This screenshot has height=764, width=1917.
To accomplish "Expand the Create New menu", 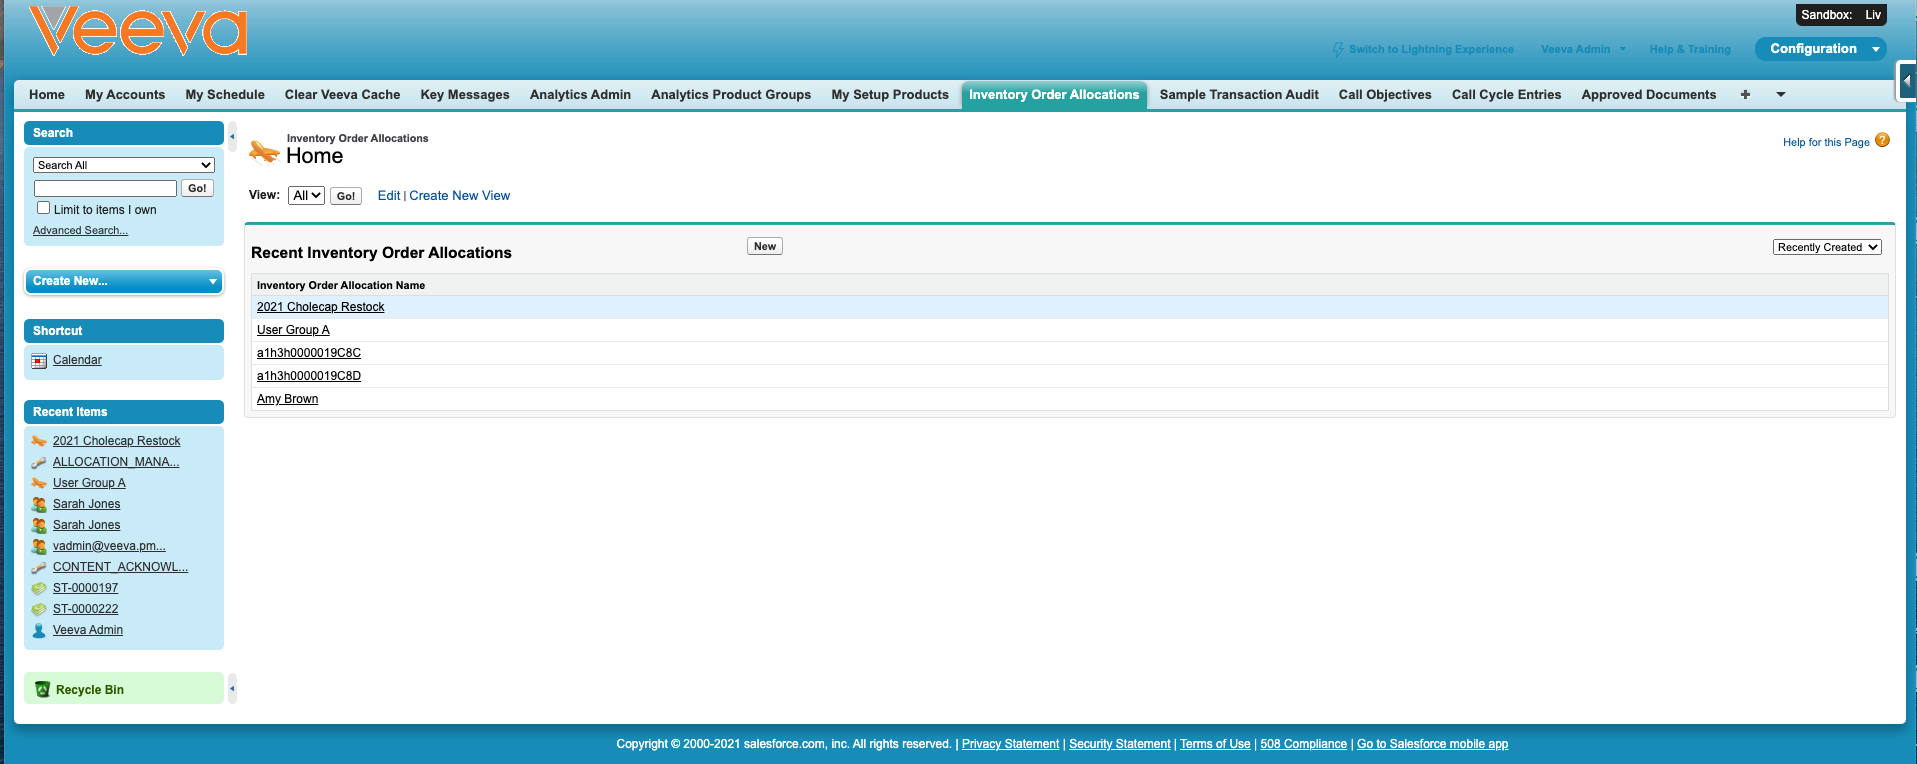I will click(x=124, y=282).
